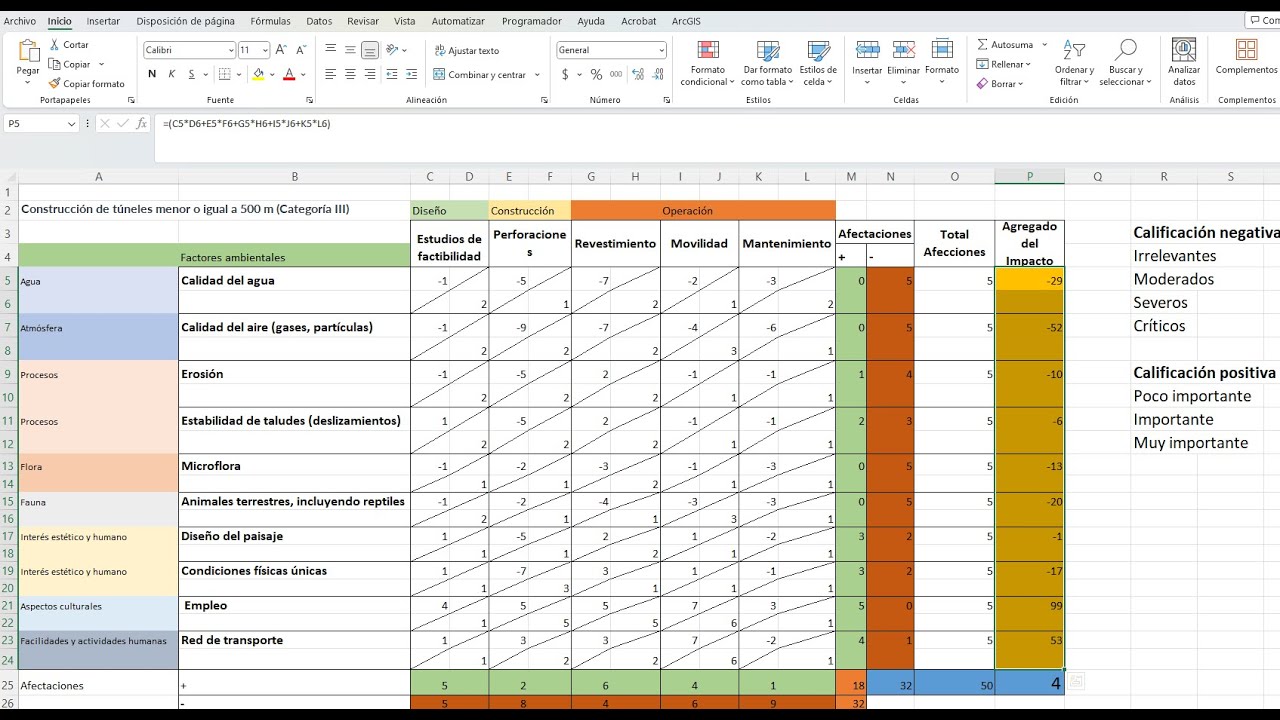Viewport: 1280px width, 720px height.
Task: Increase font size with the larger A icon
Action: click(x=281, y=49)
